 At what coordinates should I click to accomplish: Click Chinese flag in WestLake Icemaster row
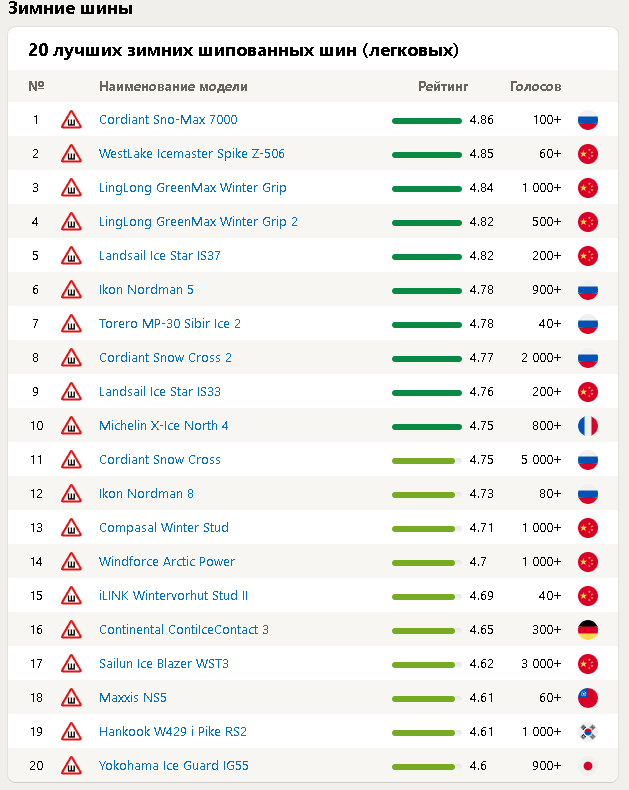pos(588,154)
